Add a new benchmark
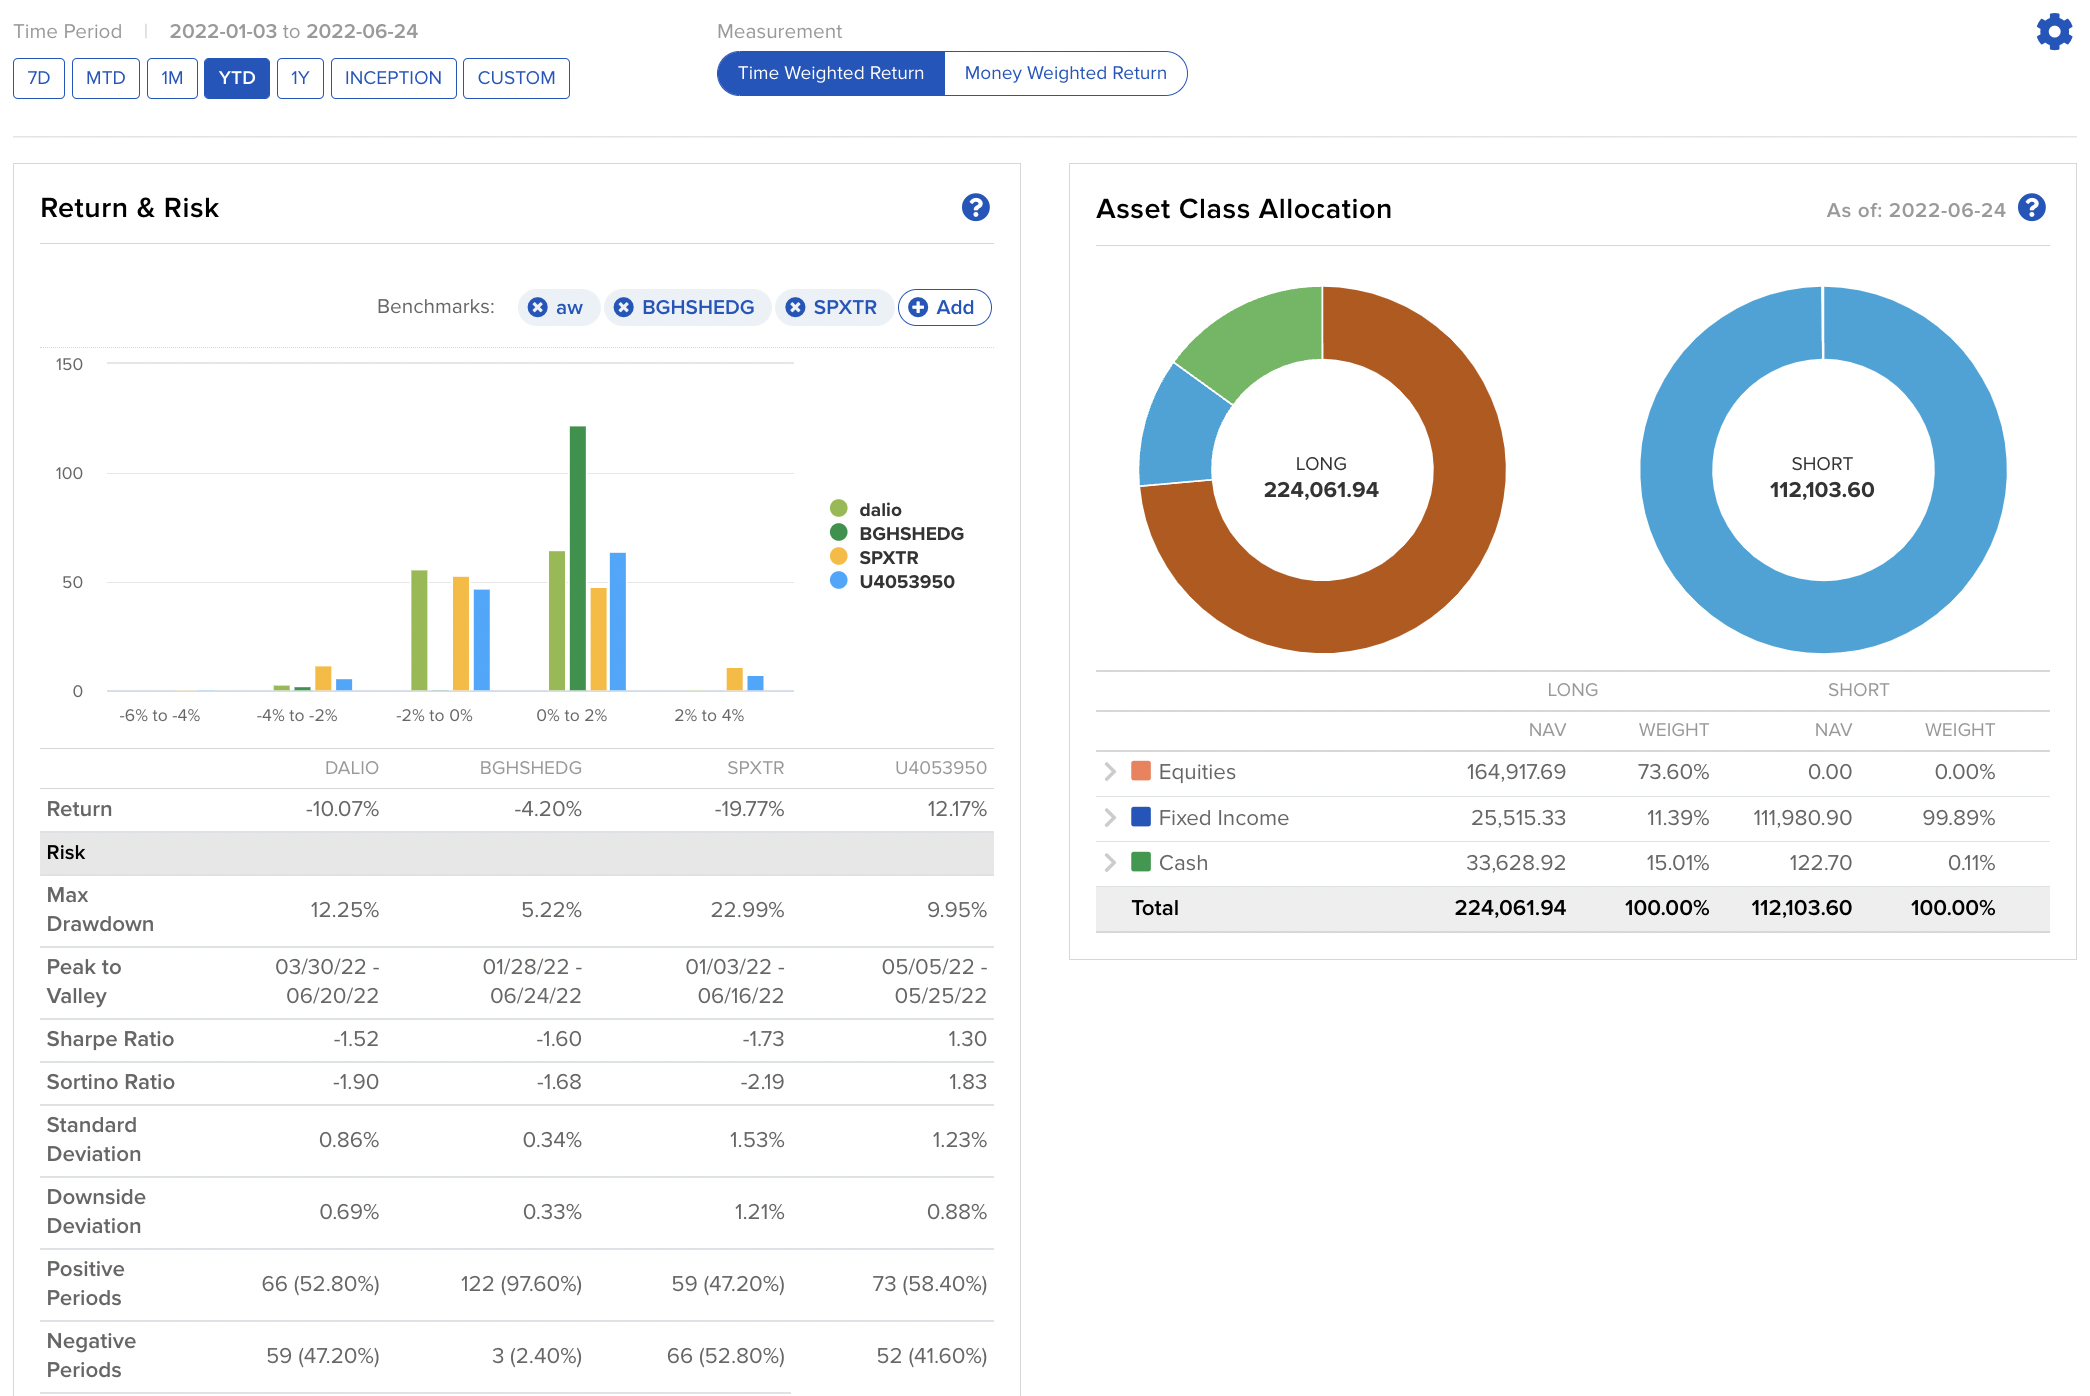The height and width of the screenshot is (1396, 2090). coord(943,307)
